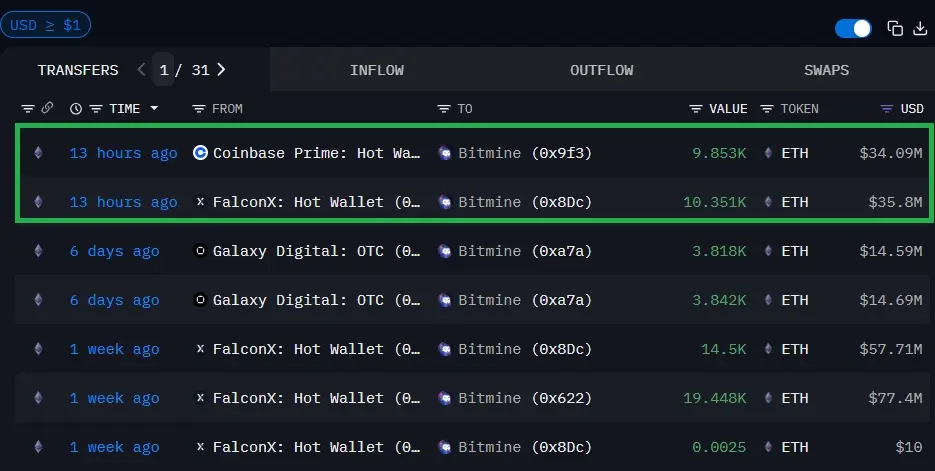Click 13 hours ago in $35.8M row
Viewport: 935px width, 471px height.
point(123,202)
